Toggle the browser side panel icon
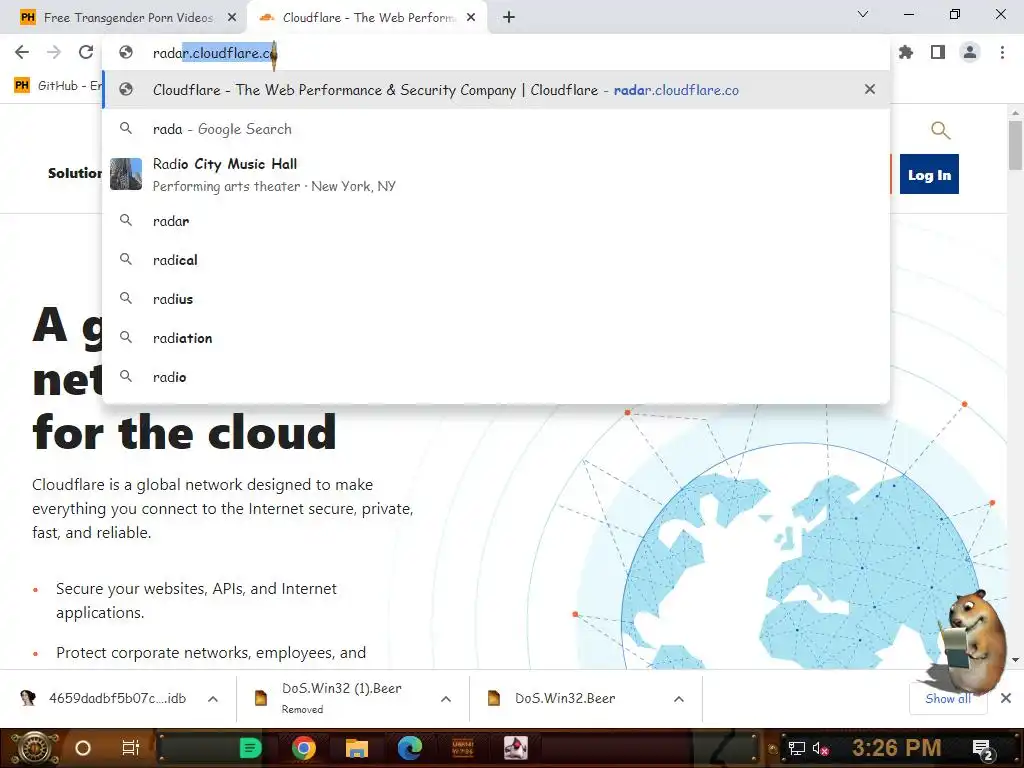1024x768 pixels. [x=938, y=52]
